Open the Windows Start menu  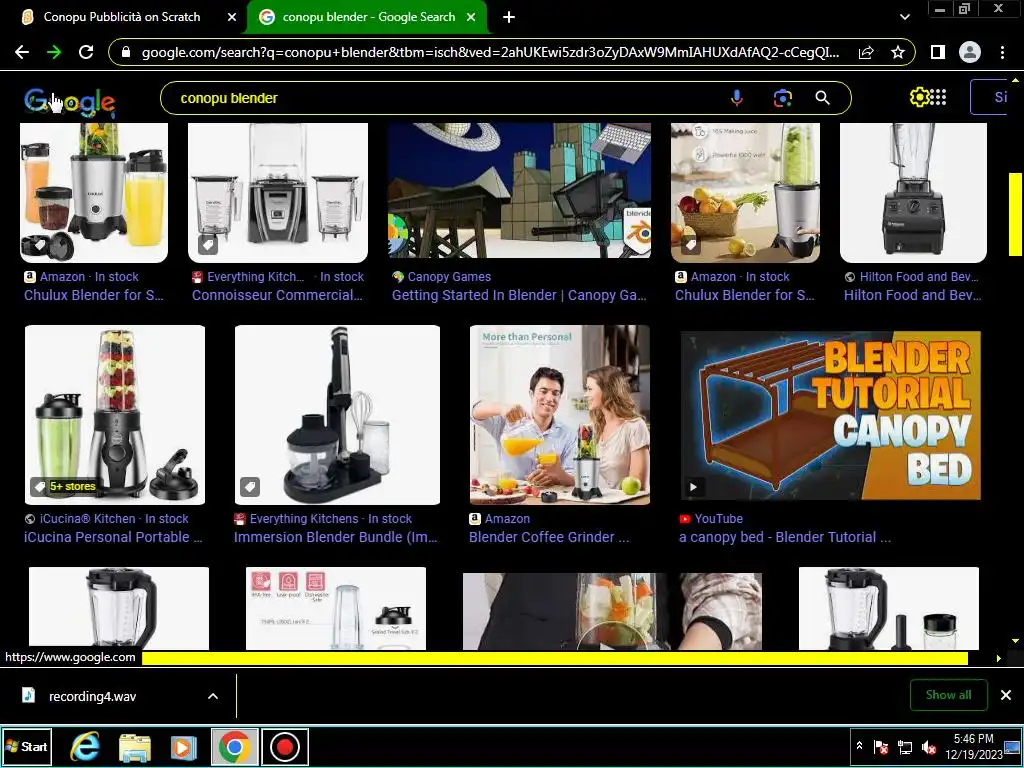(x=27, y=746)
